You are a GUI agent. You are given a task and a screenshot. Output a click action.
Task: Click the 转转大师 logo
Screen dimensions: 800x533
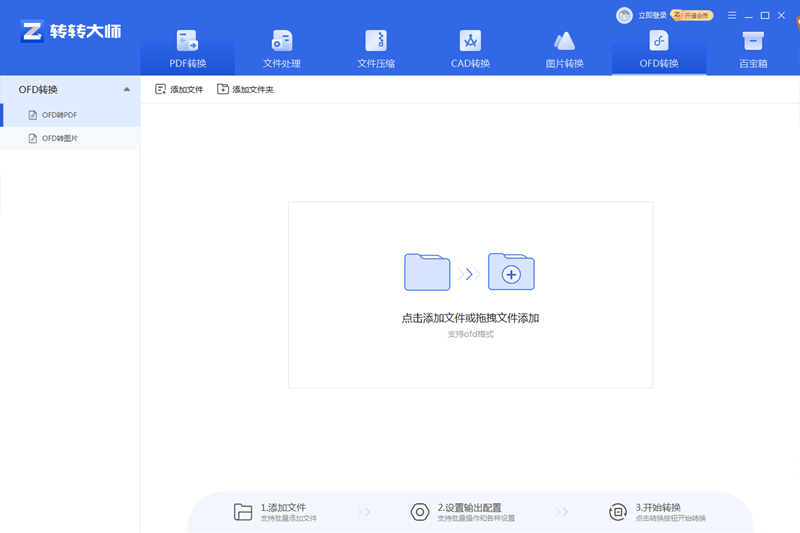pos(70,31)
